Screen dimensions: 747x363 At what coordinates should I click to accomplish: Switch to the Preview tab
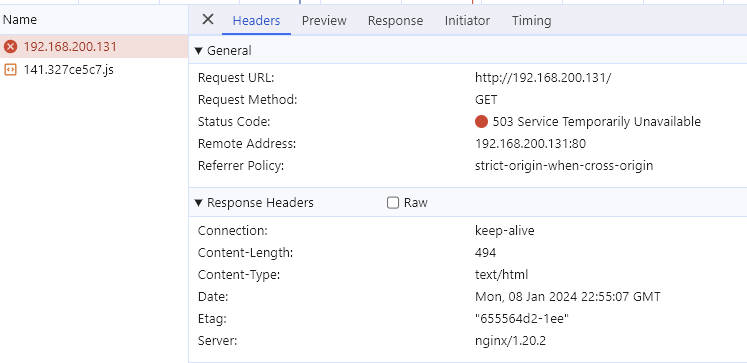(324, 20)
